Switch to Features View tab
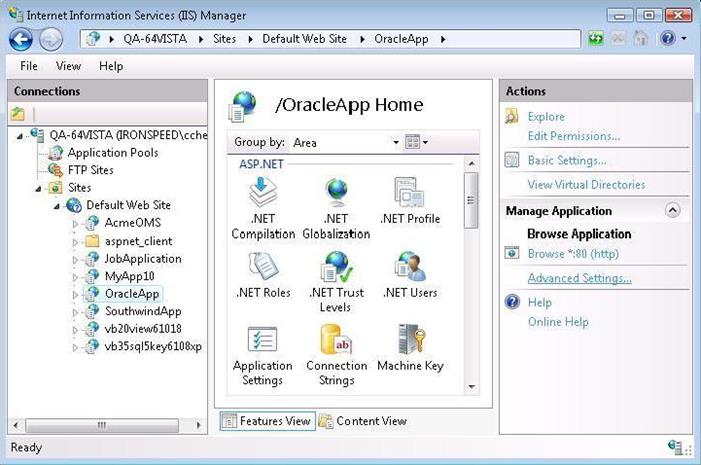The height and width of the screenshot is (465, 701). (x=267, y=421)
